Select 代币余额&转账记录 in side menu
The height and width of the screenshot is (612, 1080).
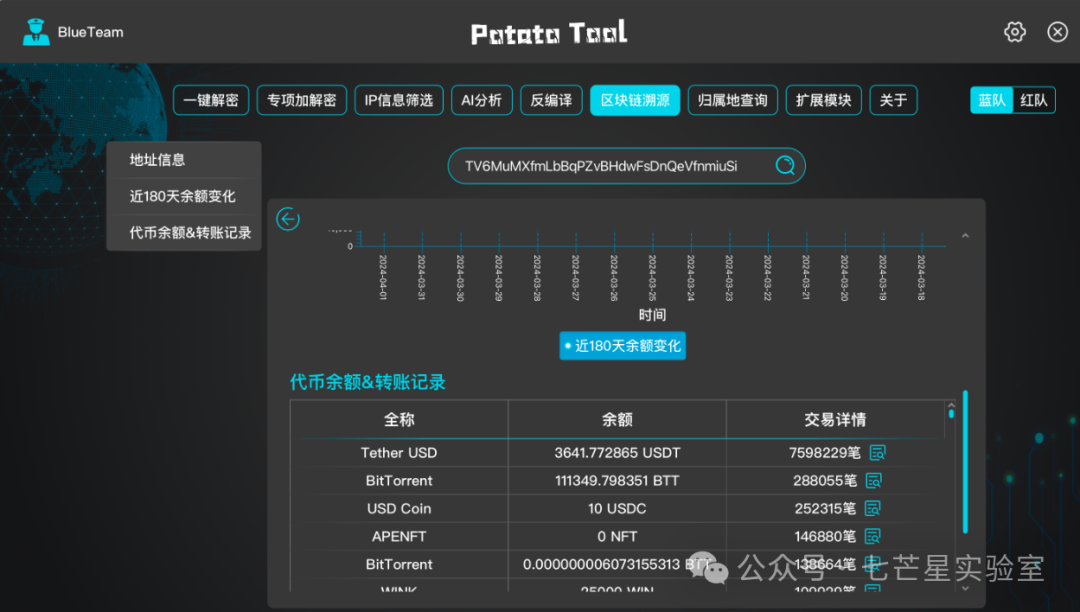click(184, 233)
